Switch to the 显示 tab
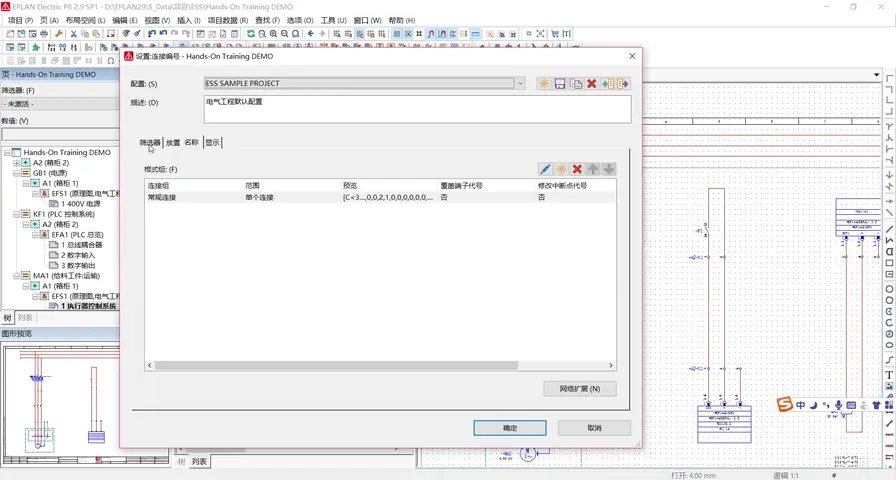This screenshot has width=896, height=480. [x=213, y=142]
